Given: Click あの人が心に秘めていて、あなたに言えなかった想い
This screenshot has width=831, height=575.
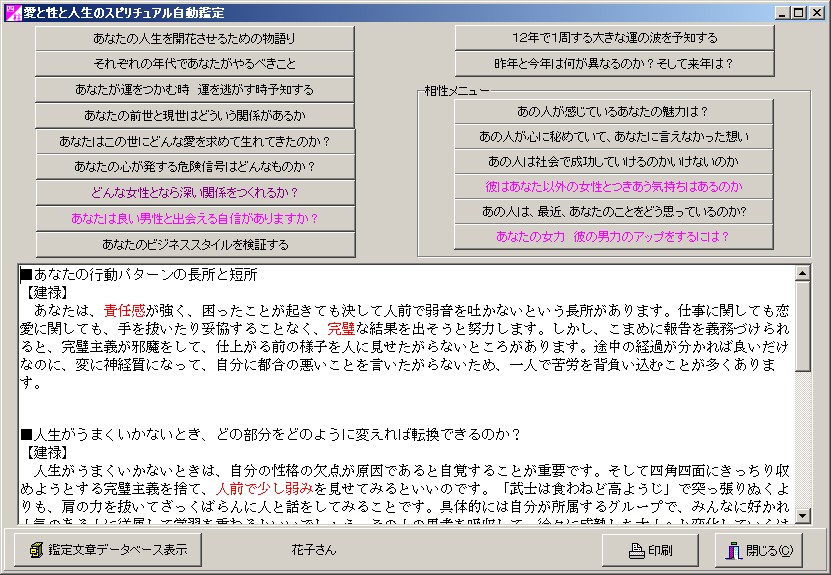Looking at the screenshot, I should [x=613, y=136].
